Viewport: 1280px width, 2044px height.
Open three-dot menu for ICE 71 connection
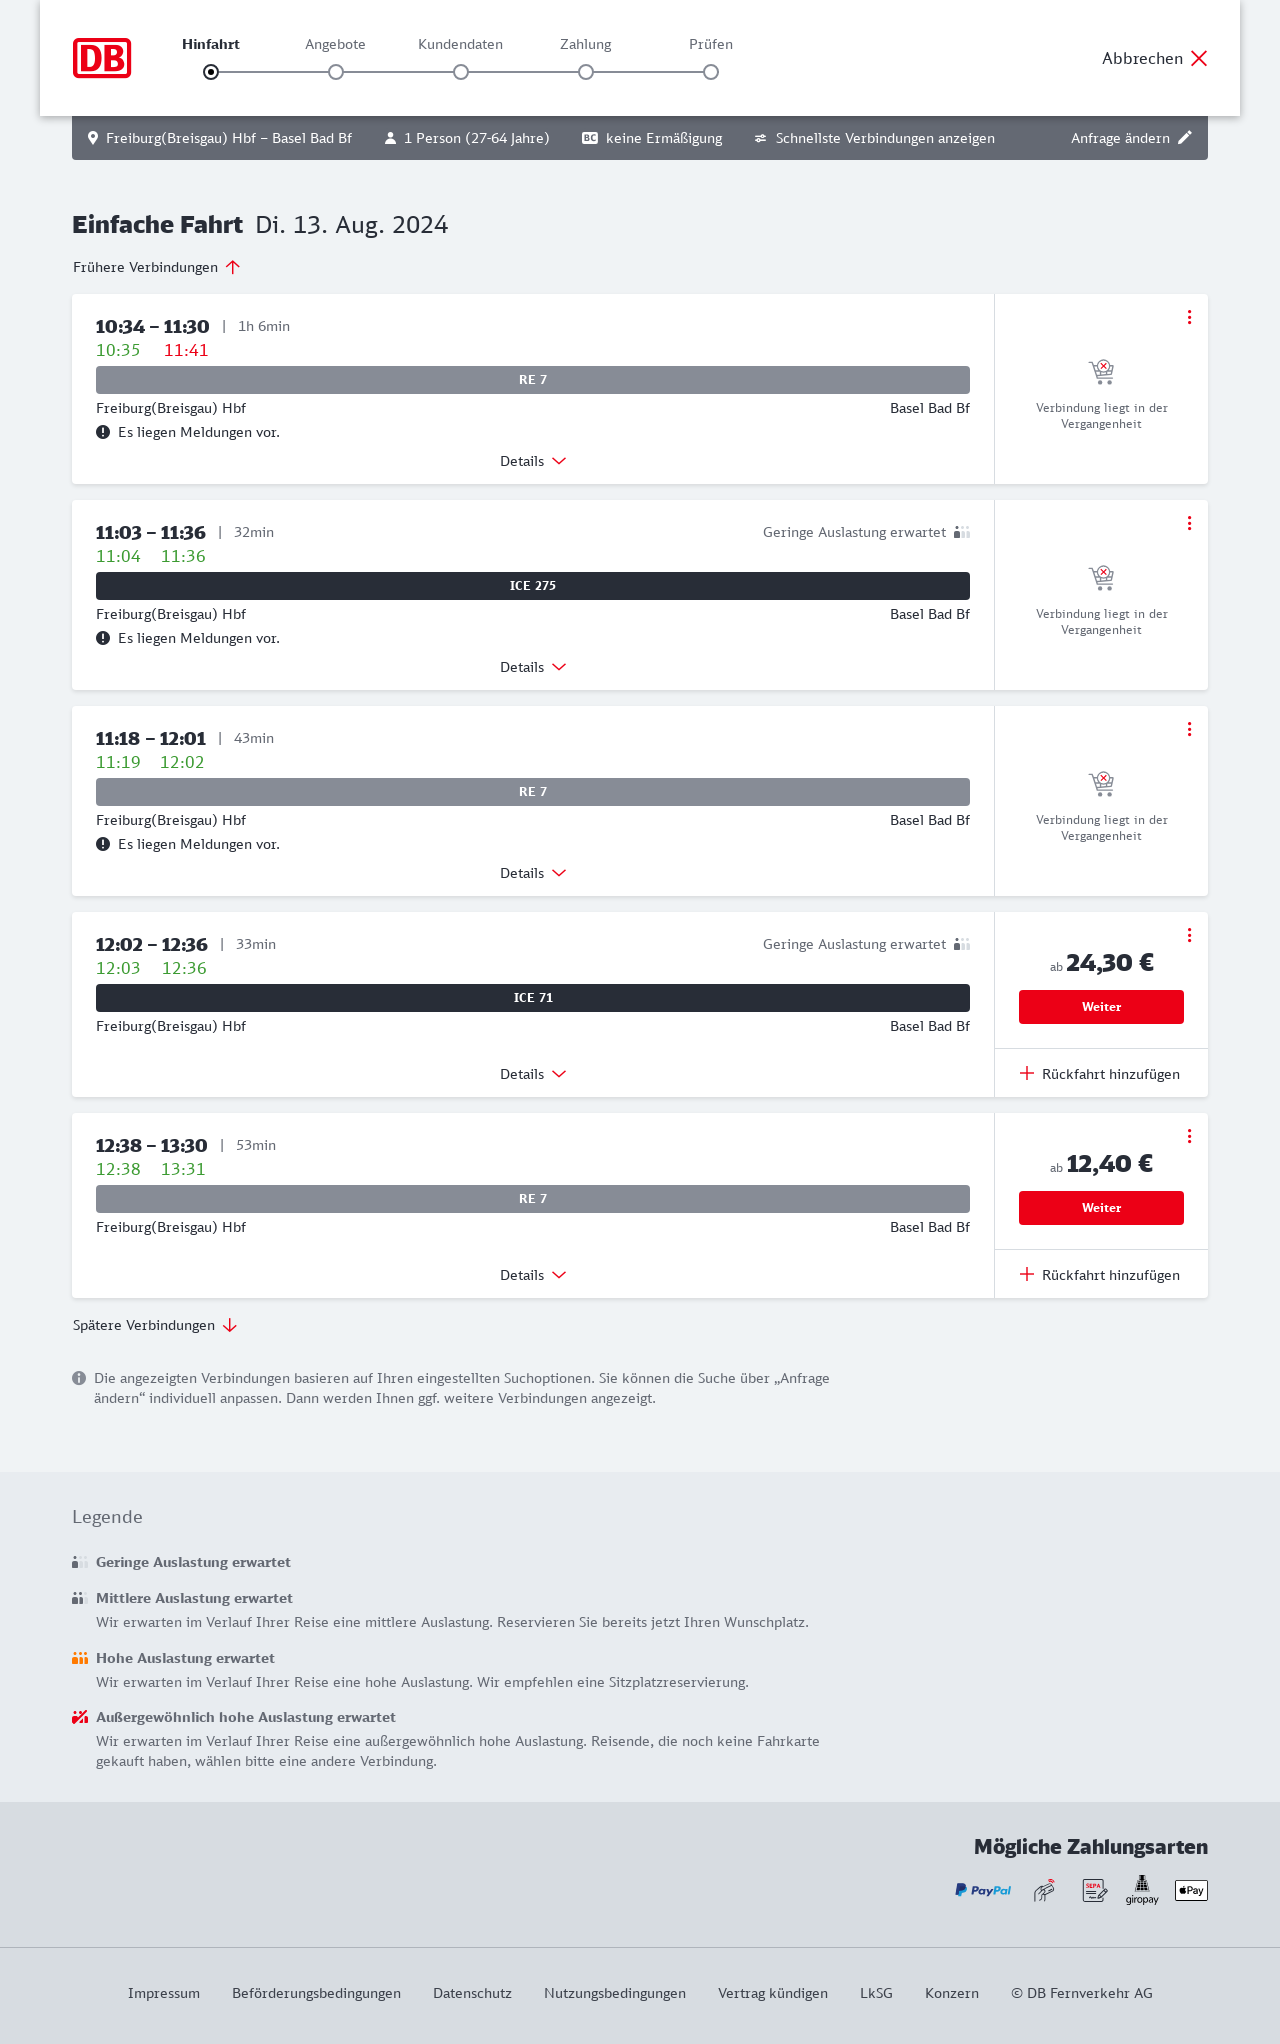tap(1189, 935)
